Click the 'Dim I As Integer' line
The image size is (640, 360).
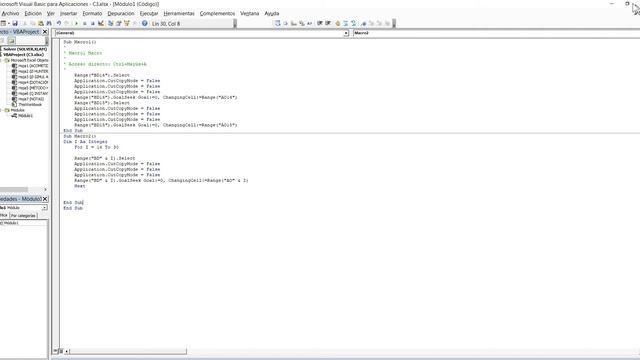coord(85,142)
